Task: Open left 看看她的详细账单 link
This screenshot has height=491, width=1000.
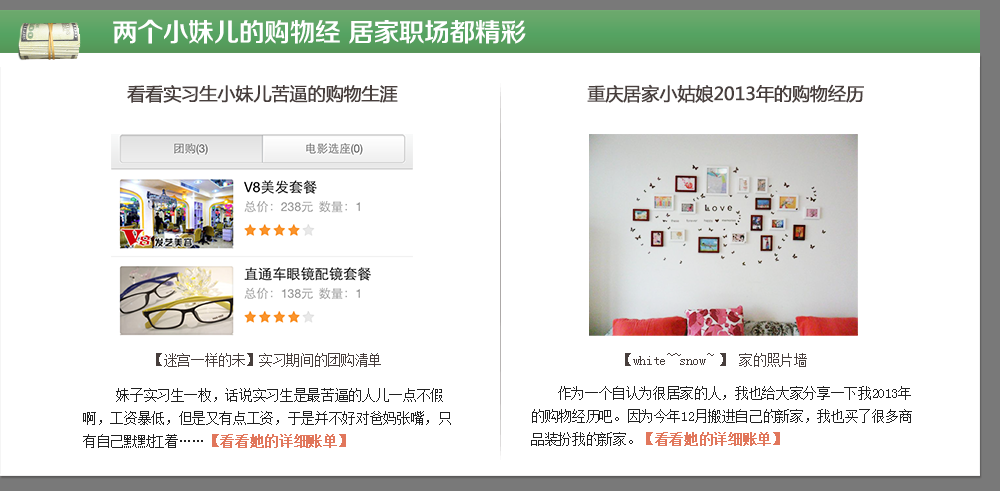Action: point(279,441)
